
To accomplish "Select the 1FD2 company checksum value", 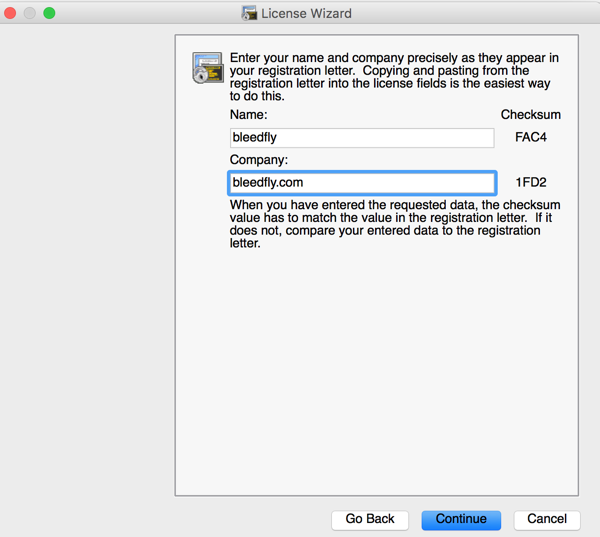I will tap(530, 183).
